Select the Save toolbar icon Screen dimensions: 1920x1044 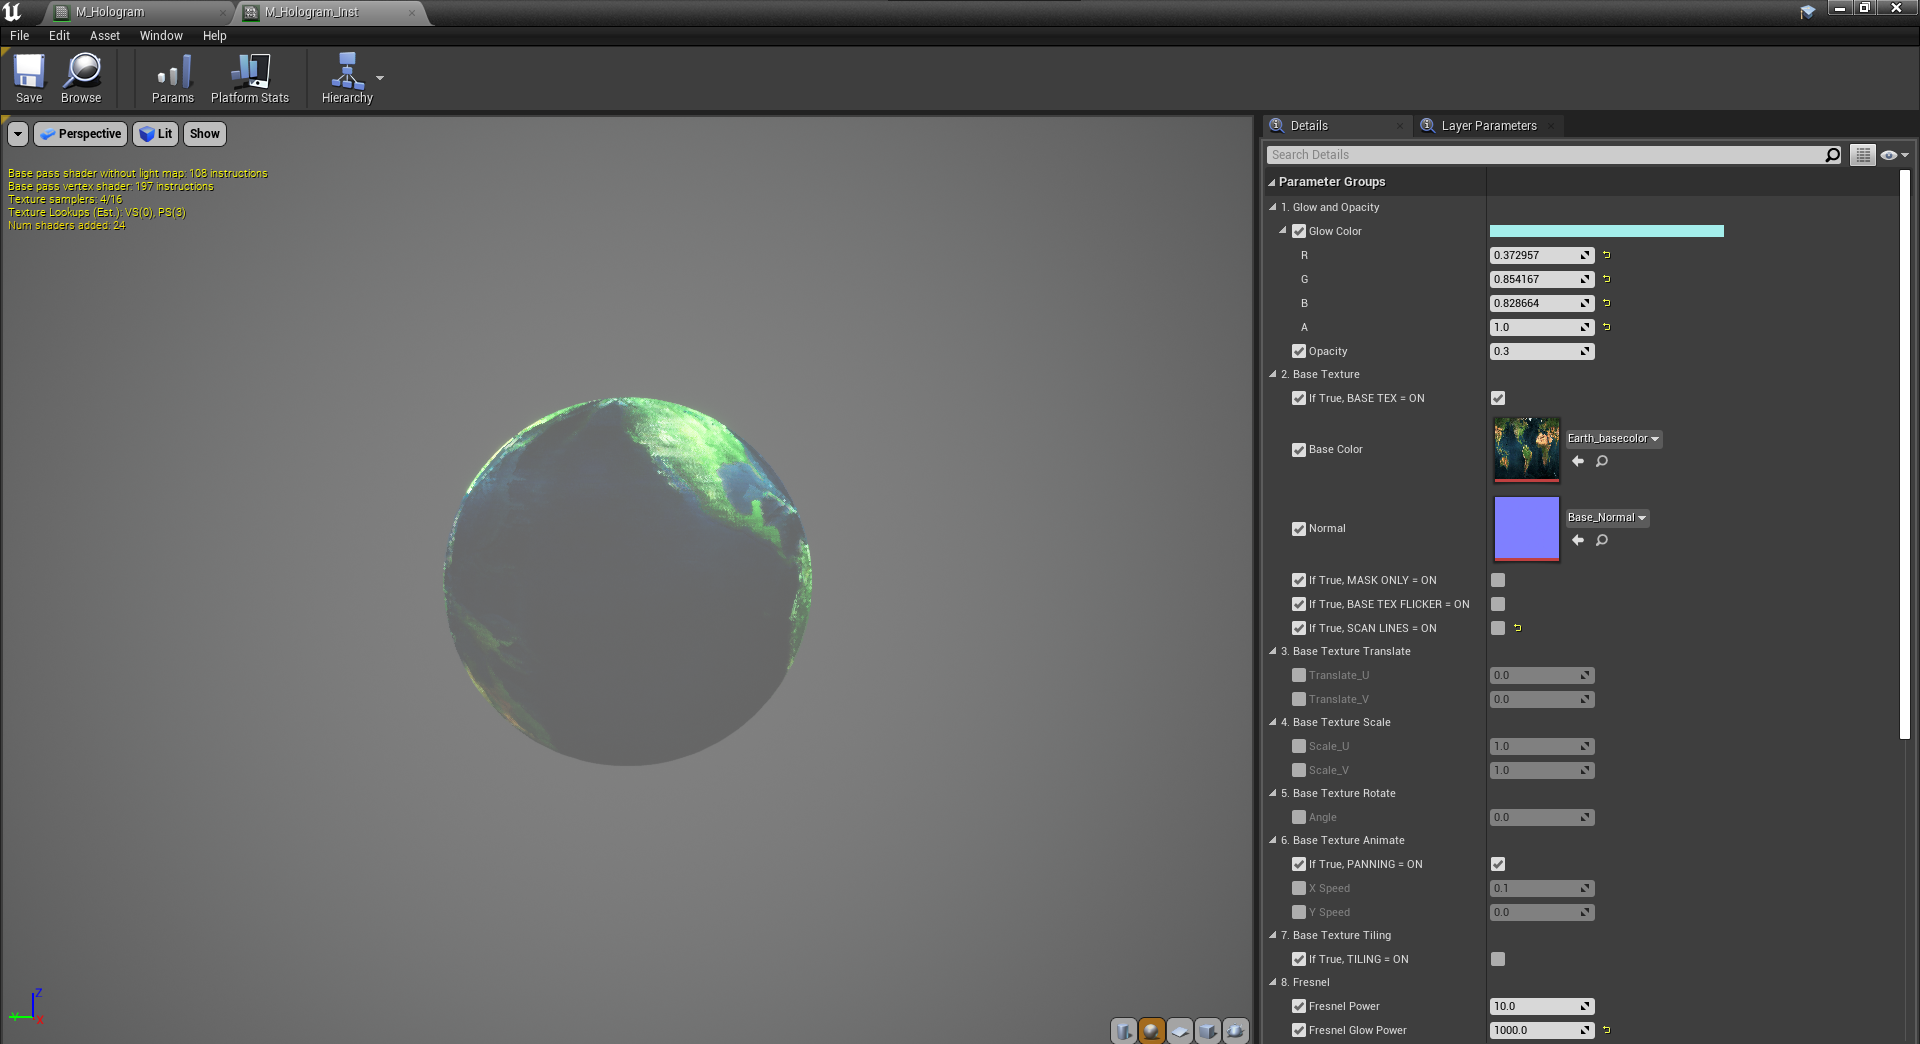pyautogui.click(x=28, y=78)
